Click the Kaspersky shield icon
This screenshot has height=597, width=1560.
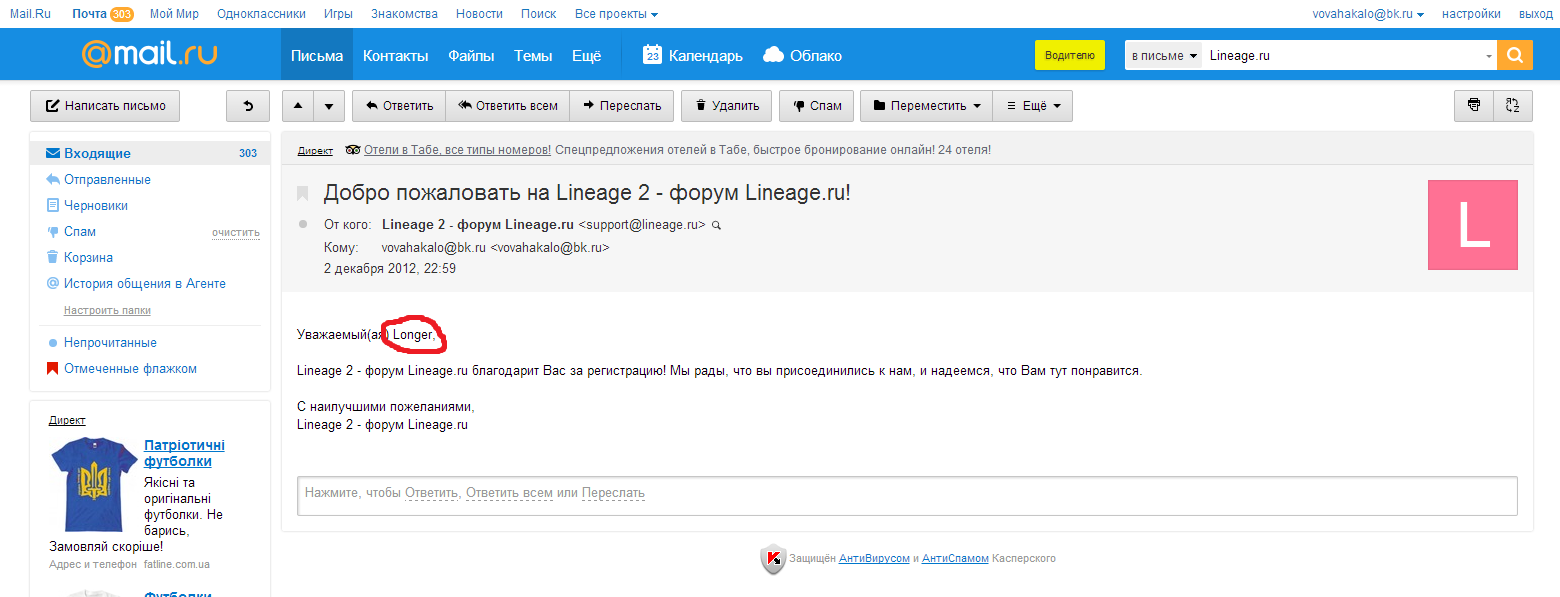tap(771, 559)
